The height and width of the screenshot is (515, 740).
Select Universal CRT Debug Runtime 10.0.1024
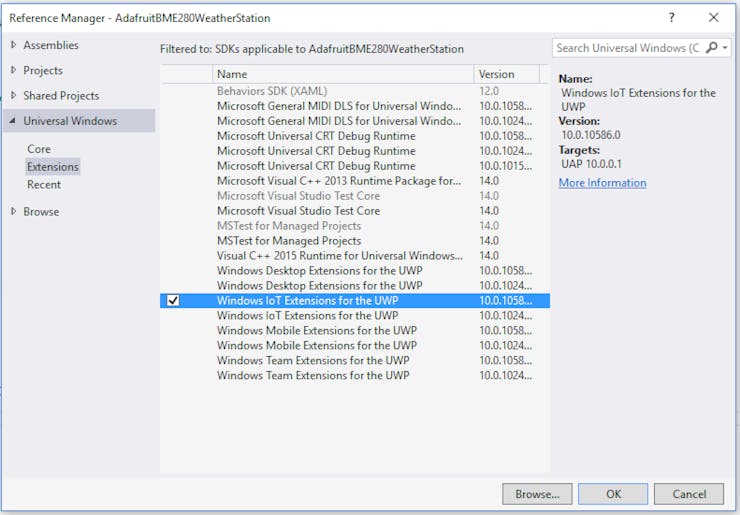pyautogui.click(x=355, y=151)
